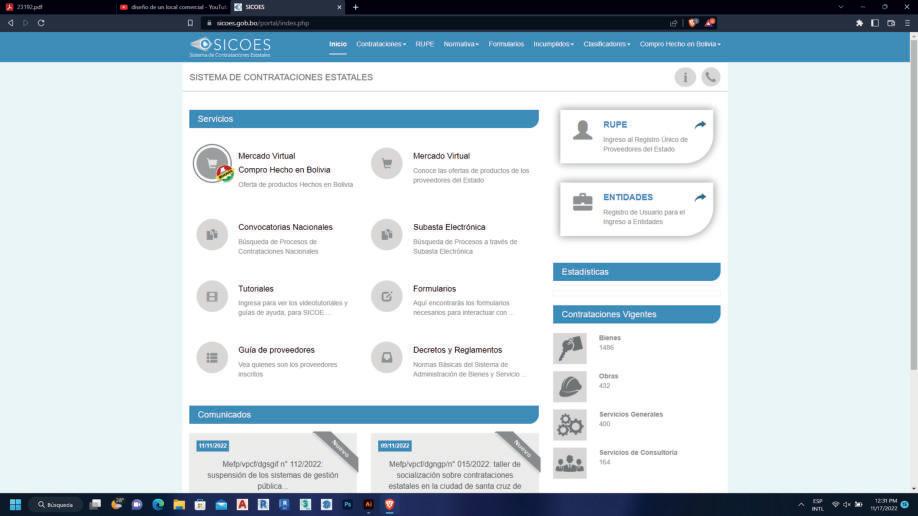The image size is (918, 516).
Task: Click the ENTIDADES briefcase icon
Action: pyautogui.click(x=583, y=202)
